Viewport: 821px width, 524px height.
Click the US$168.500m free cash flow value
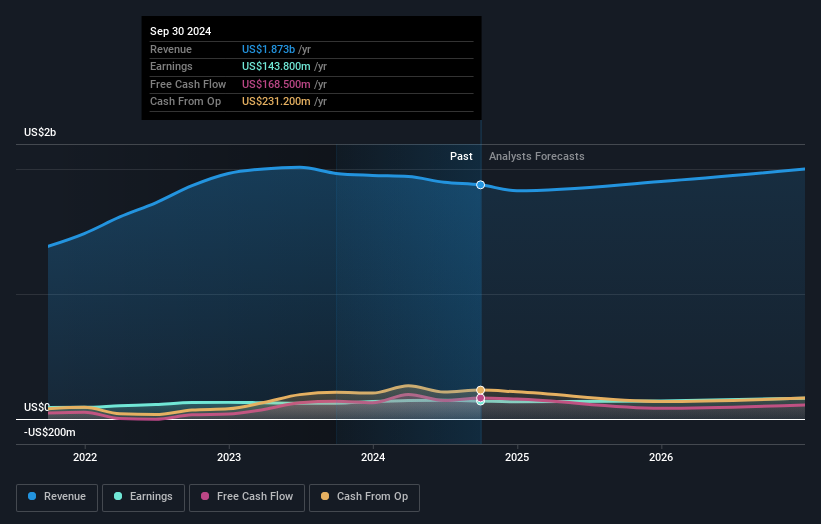(276, 84)
